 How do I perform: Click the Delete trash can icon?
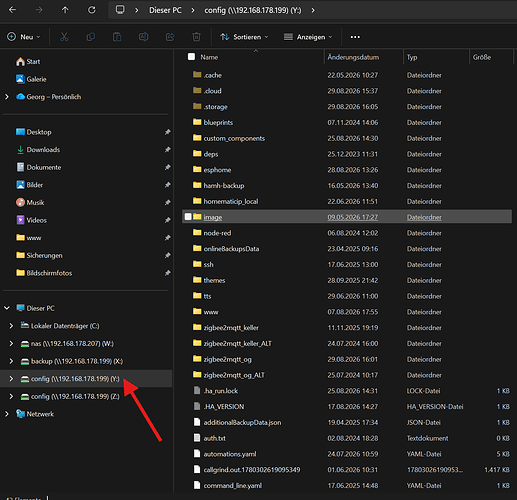coord(196,37)
